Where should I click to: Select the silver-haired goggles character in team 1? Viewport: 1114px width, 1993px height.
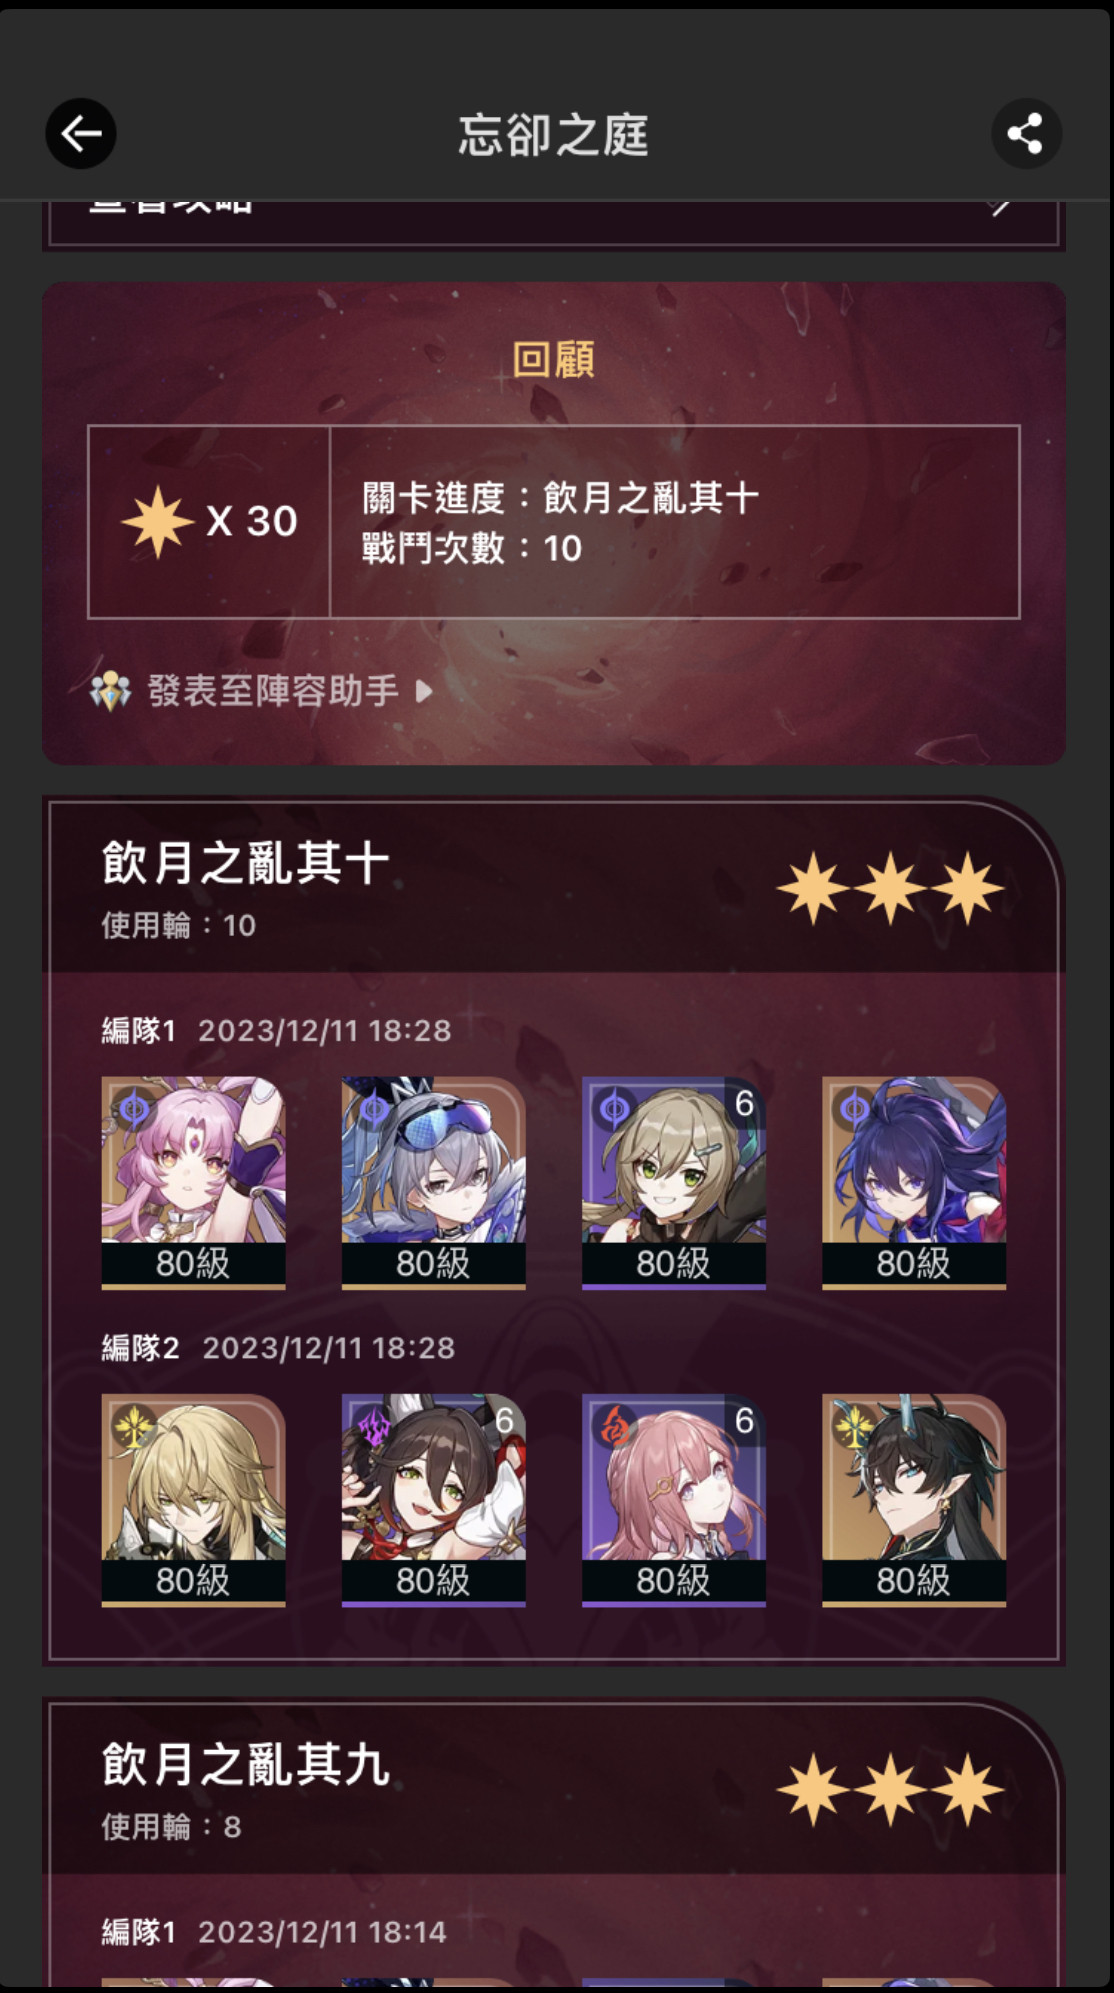point(433,1183)
